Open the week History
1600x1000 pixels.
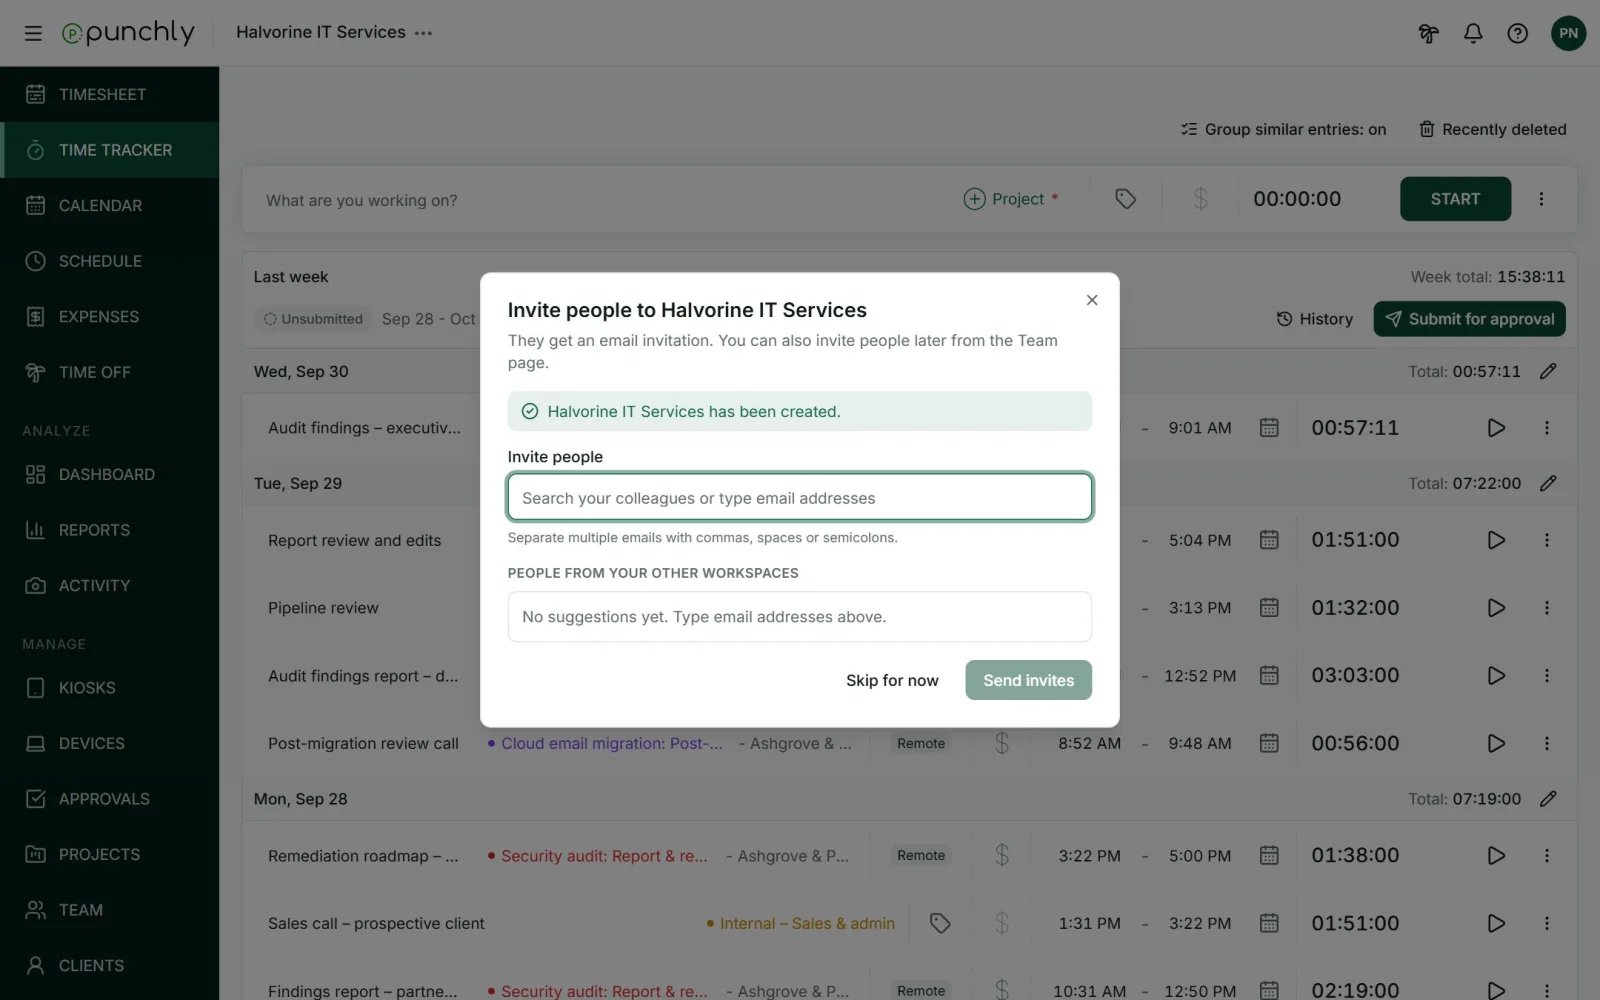(x=1314, y=319)
